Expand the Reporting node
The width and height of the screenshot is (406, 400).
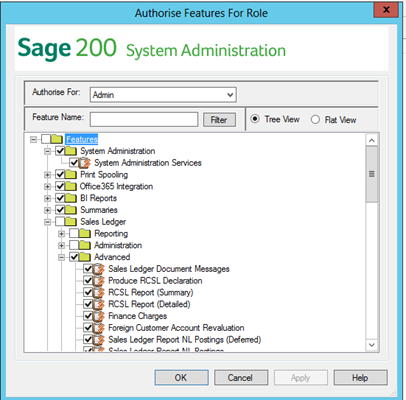coord(62,234)
